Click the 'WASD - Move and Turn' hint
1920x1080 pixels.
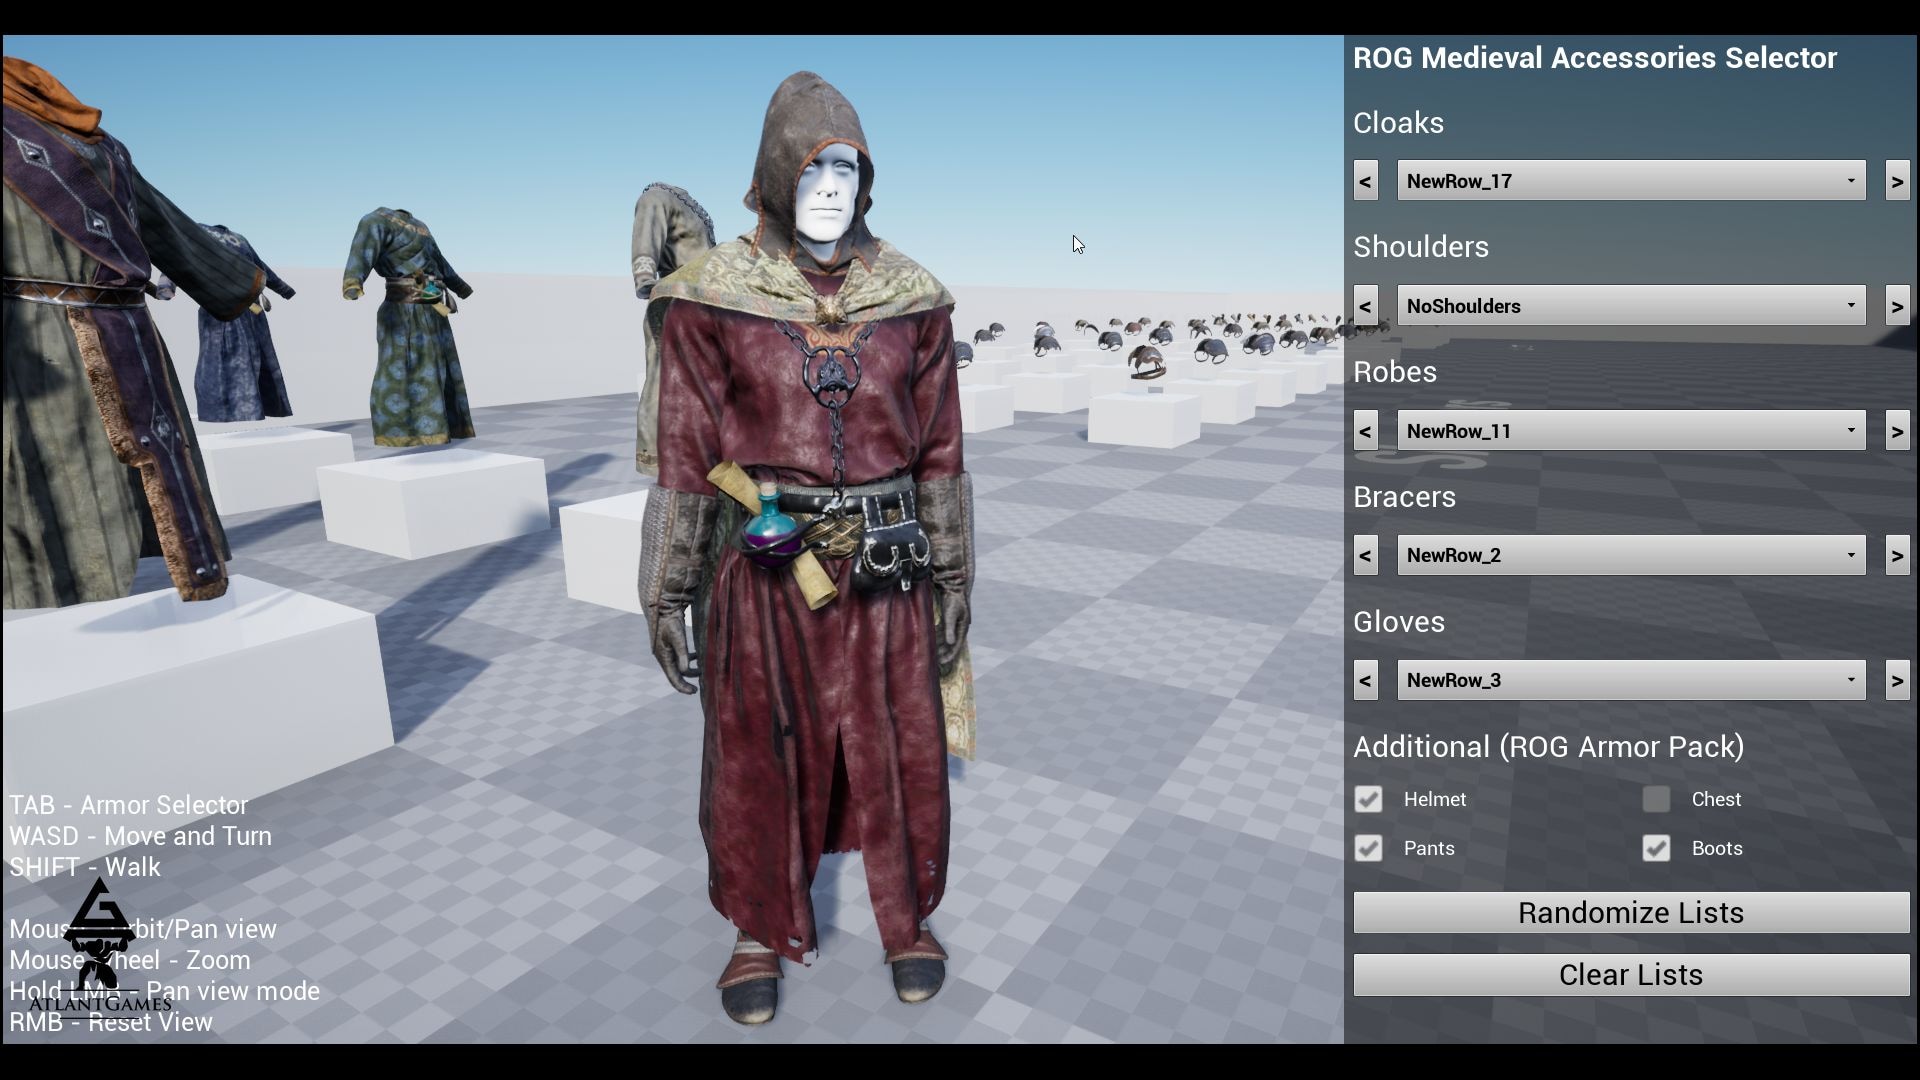pos(140,836)
